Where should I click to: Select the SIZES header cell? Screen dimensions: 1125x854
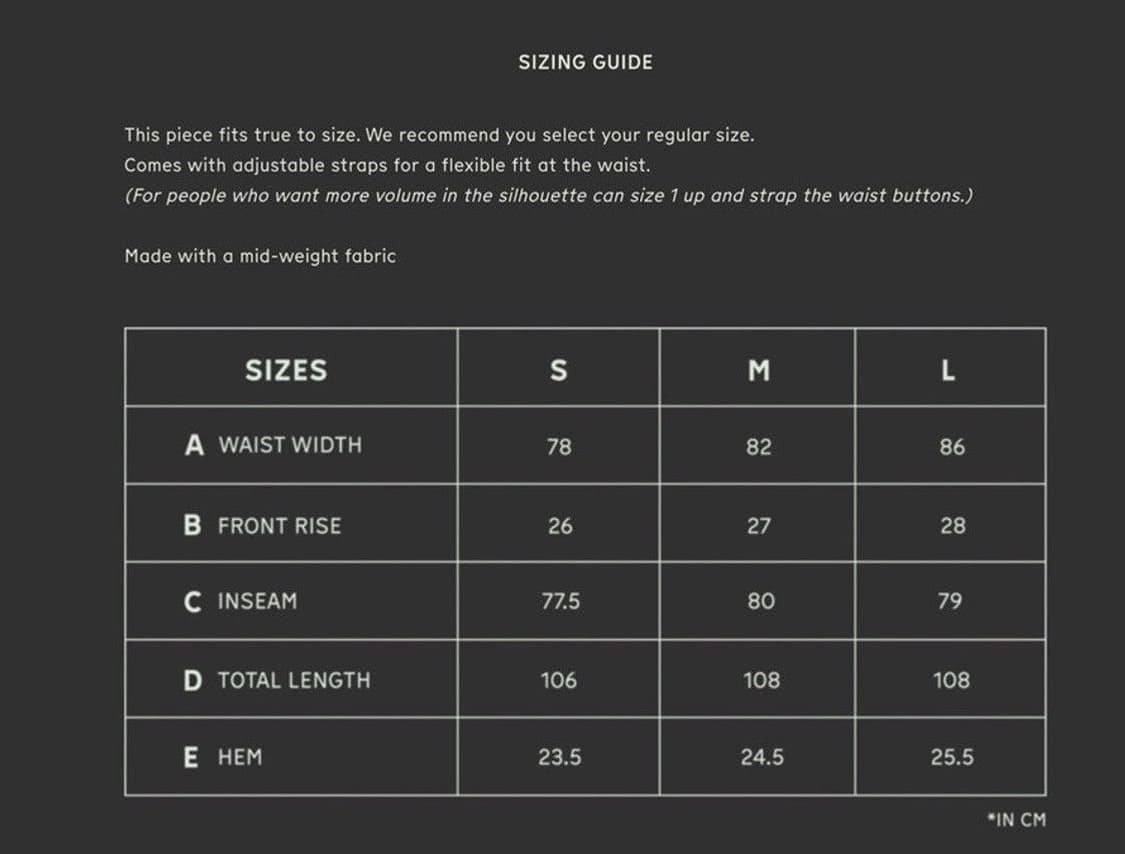tap(286, 370)
